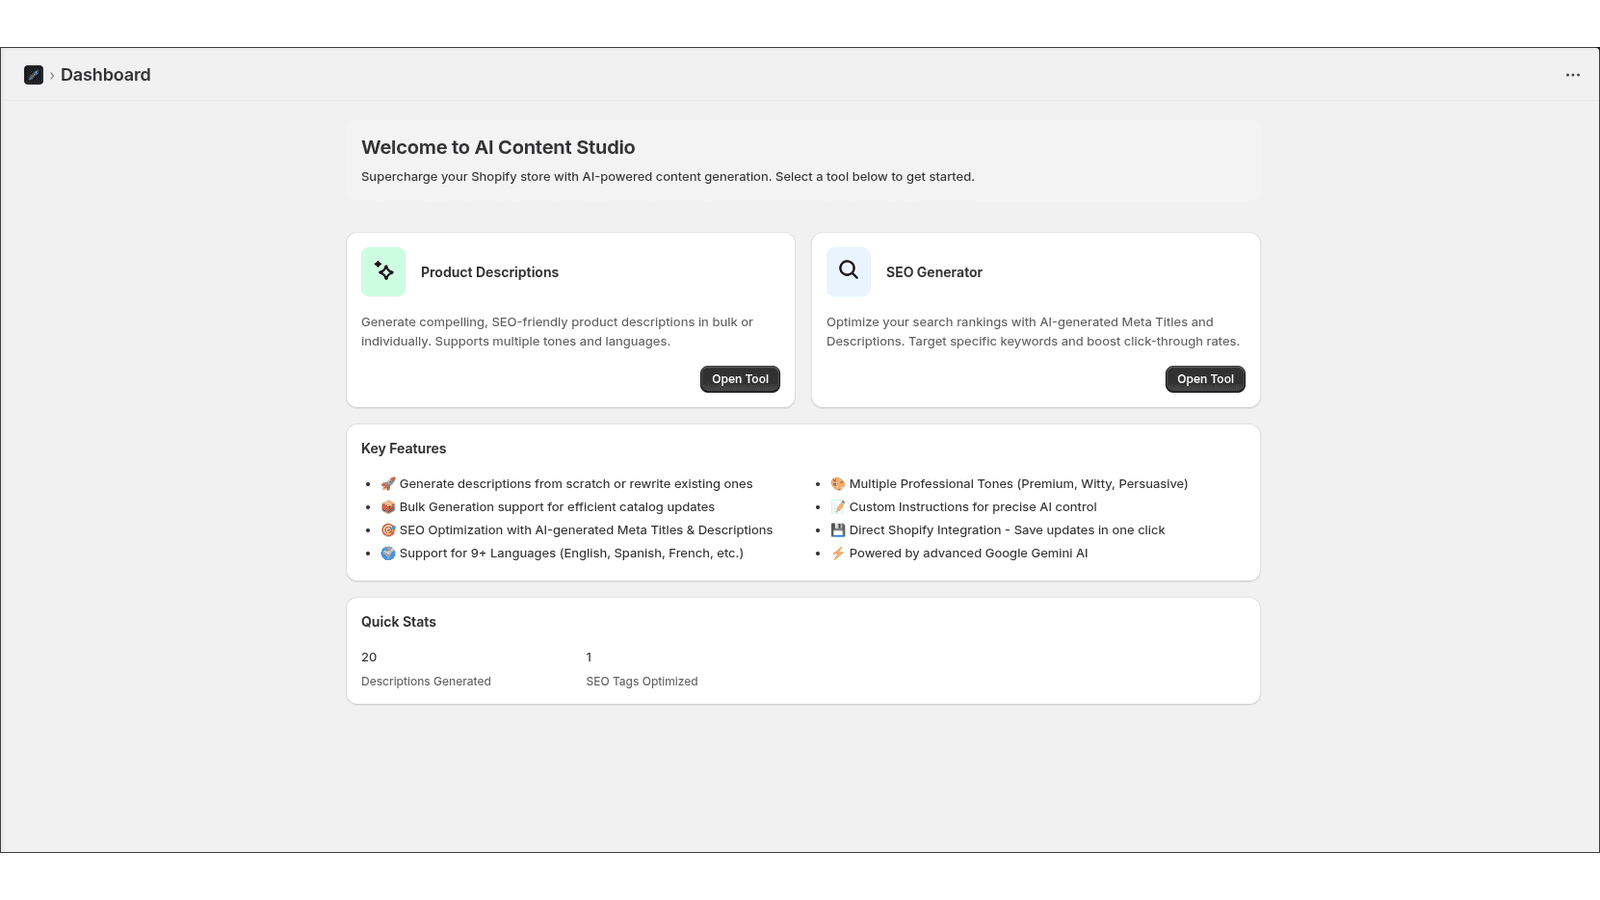
Task: Click the package icon beside Bulk Generation
Action: click(x=387, y=506)
